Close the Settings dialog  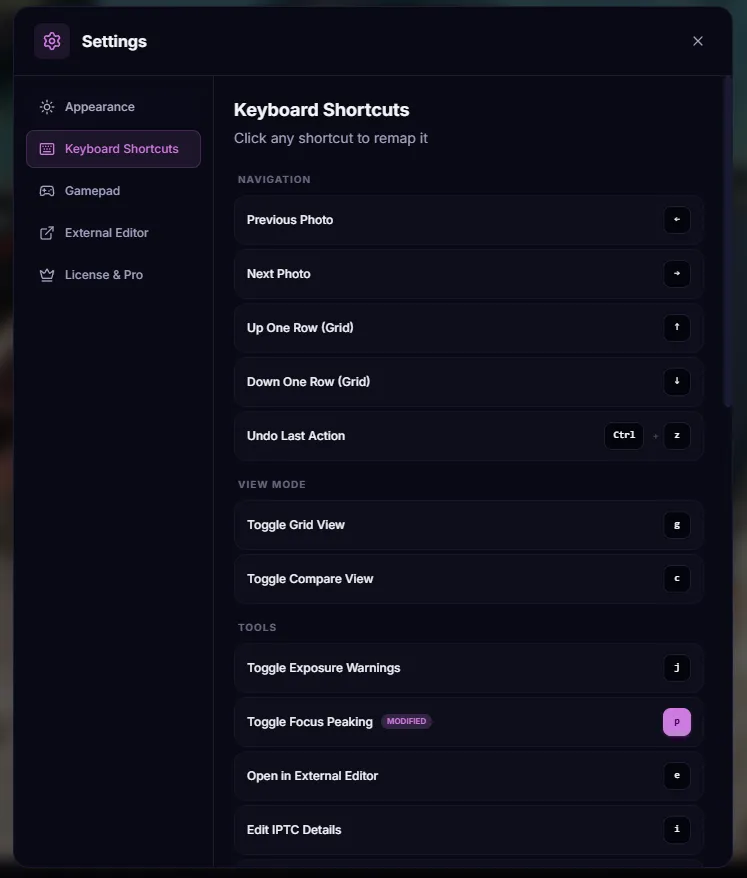698,41
